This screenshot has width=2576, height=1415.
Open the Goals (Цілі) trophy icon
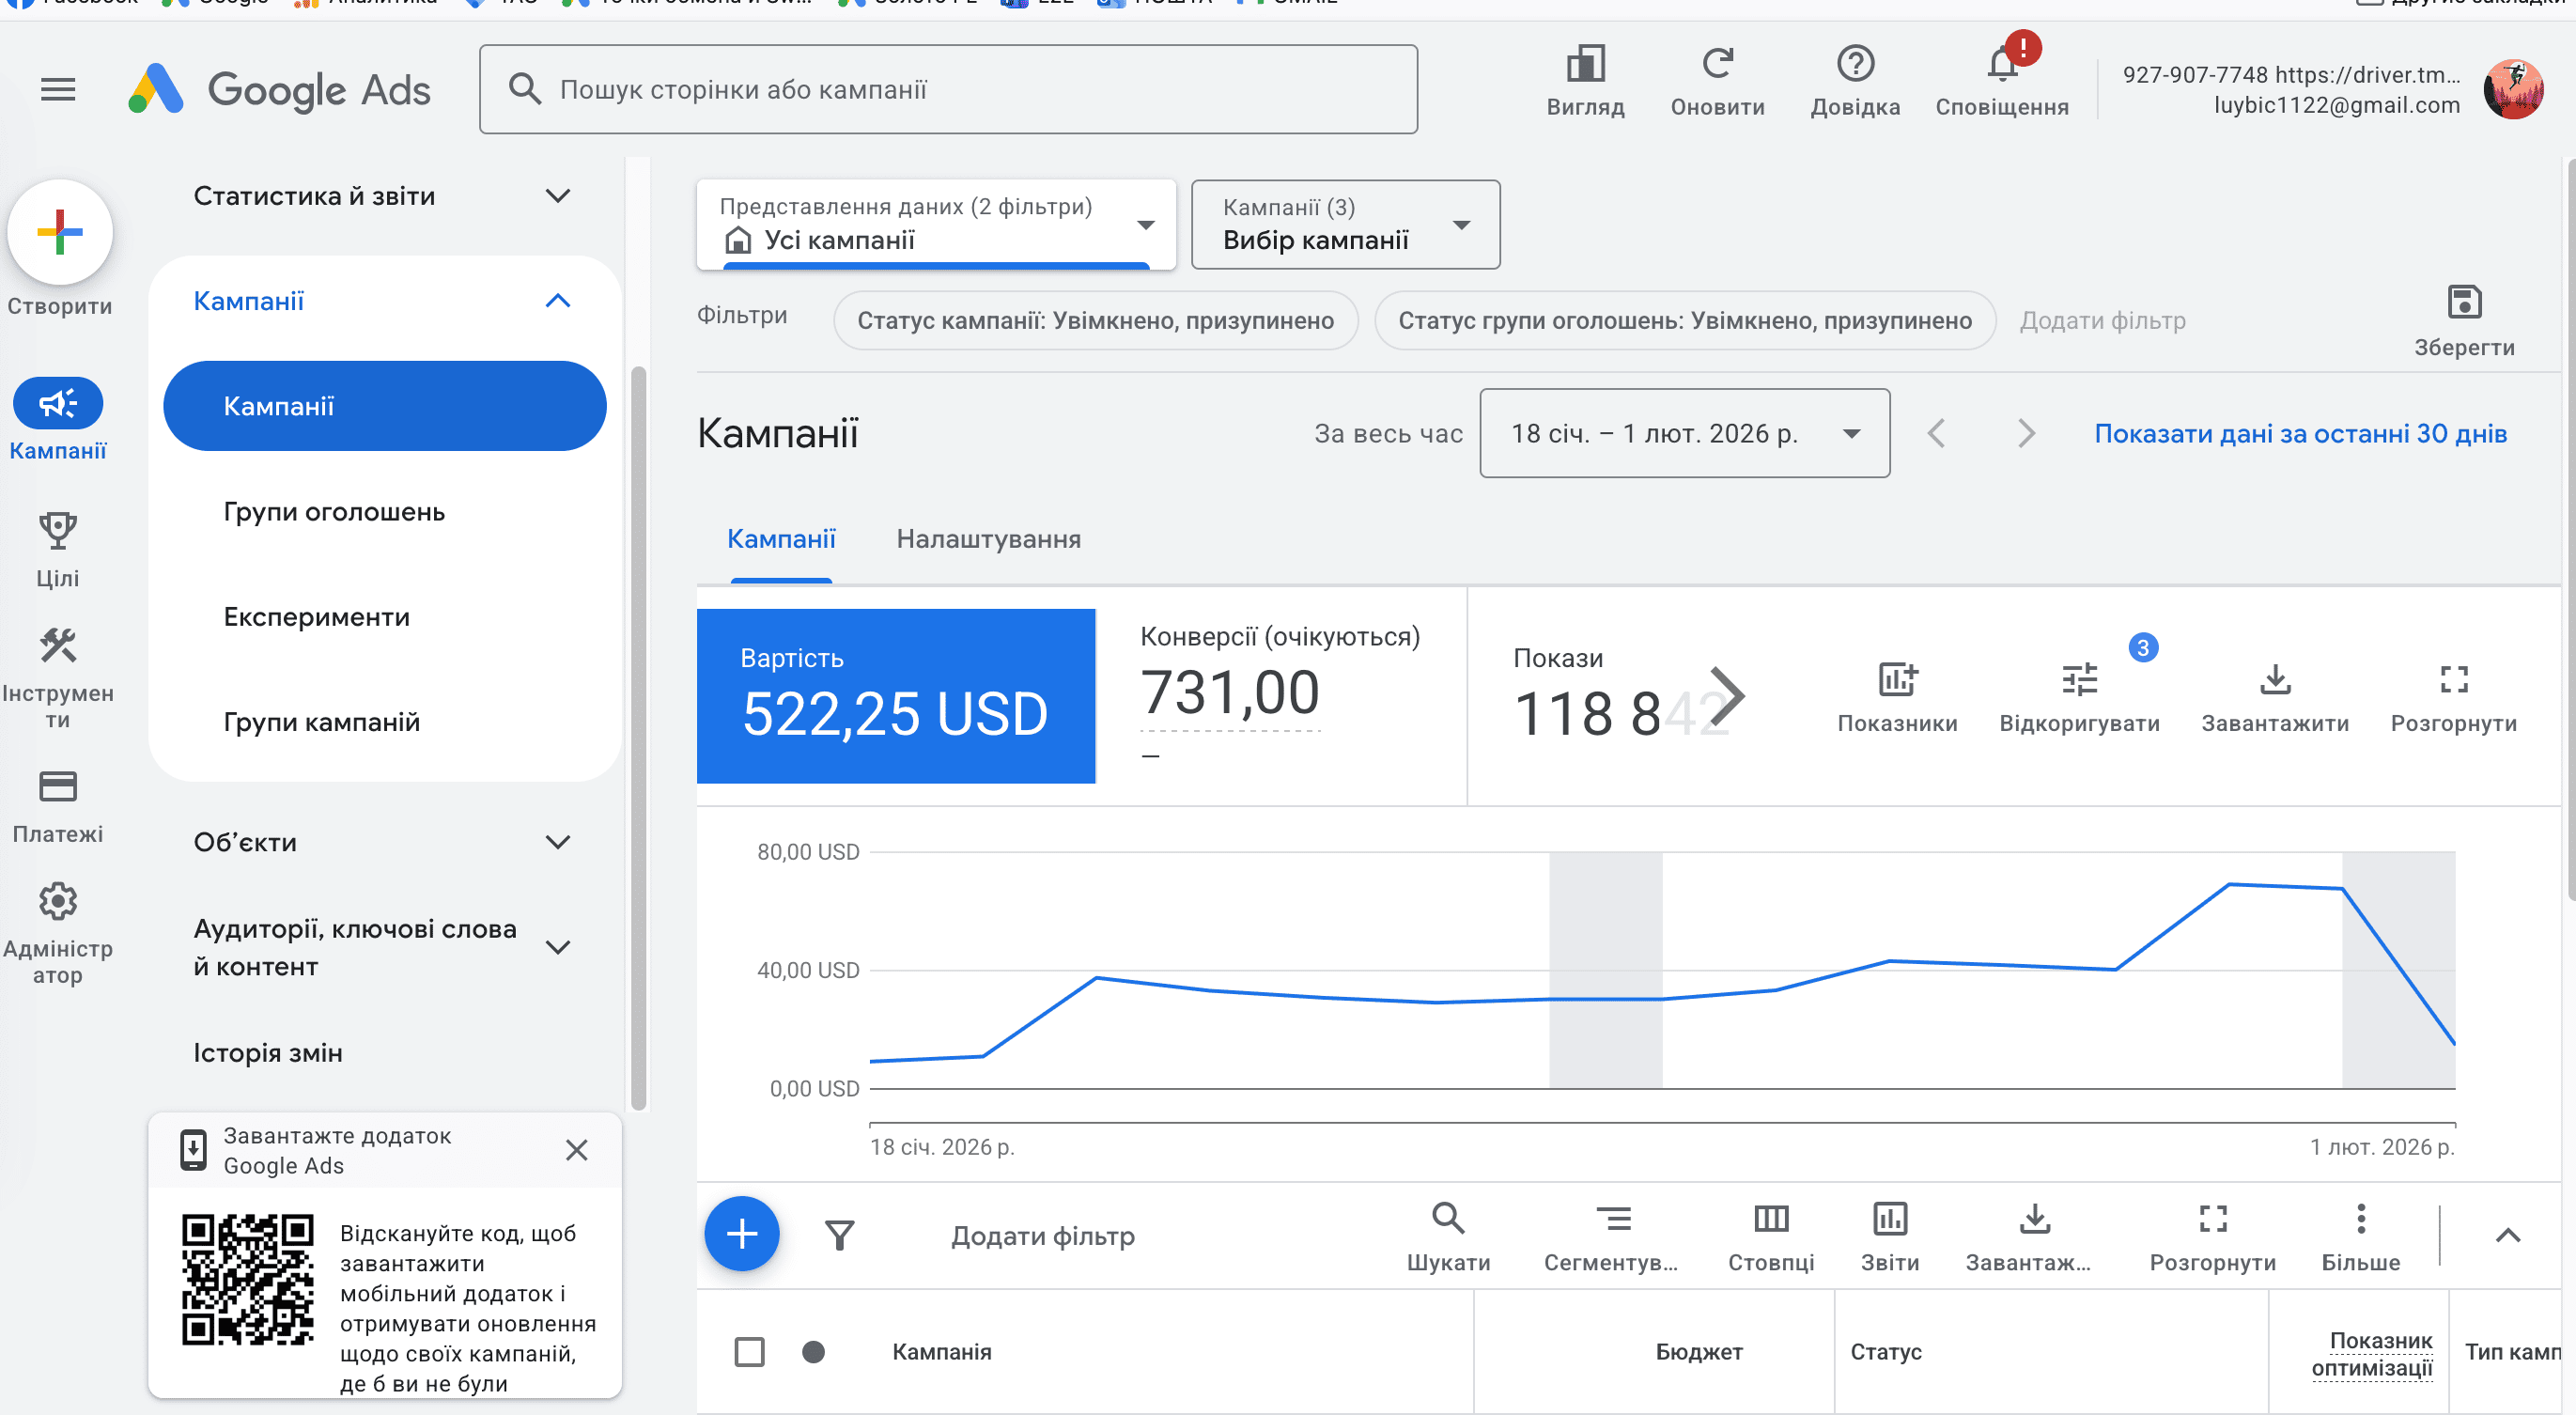[x=58, y=530]
